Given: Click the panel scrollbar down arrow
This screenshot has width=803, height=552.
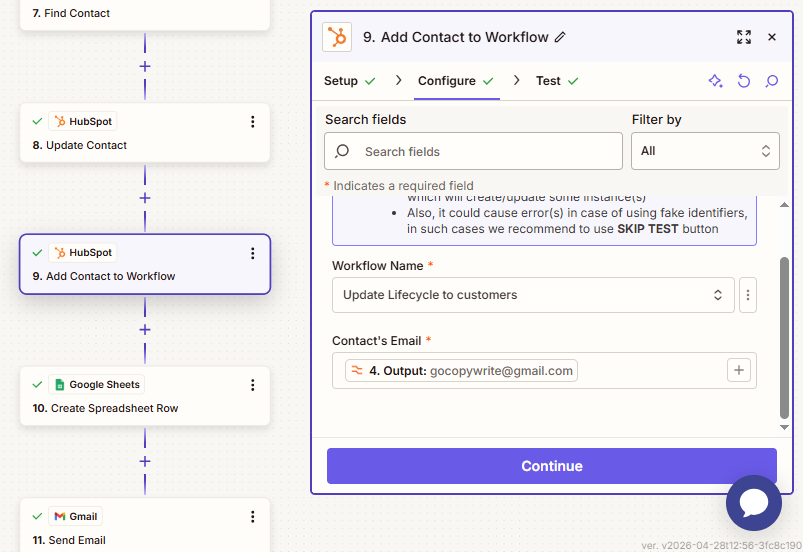Looking at the screenshot, I should 784,427.
